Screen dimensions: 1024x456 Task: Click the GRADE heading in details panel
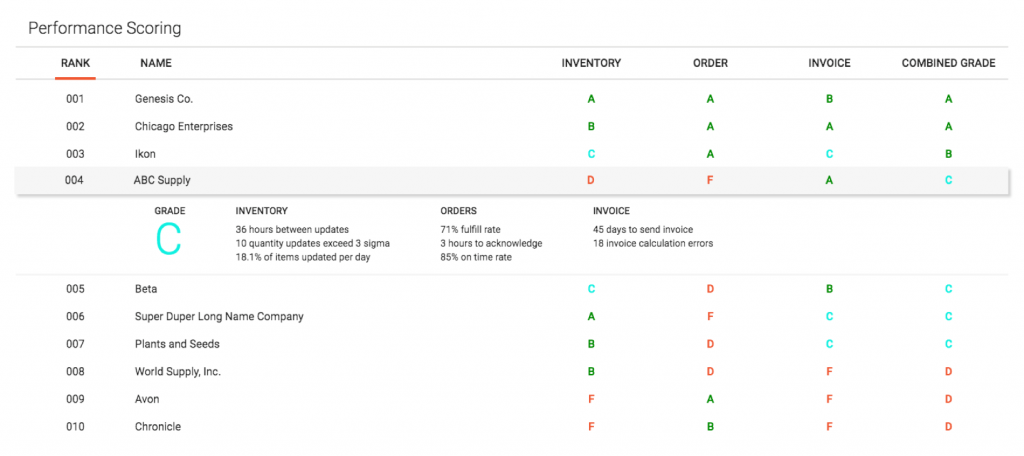(170, 211)
